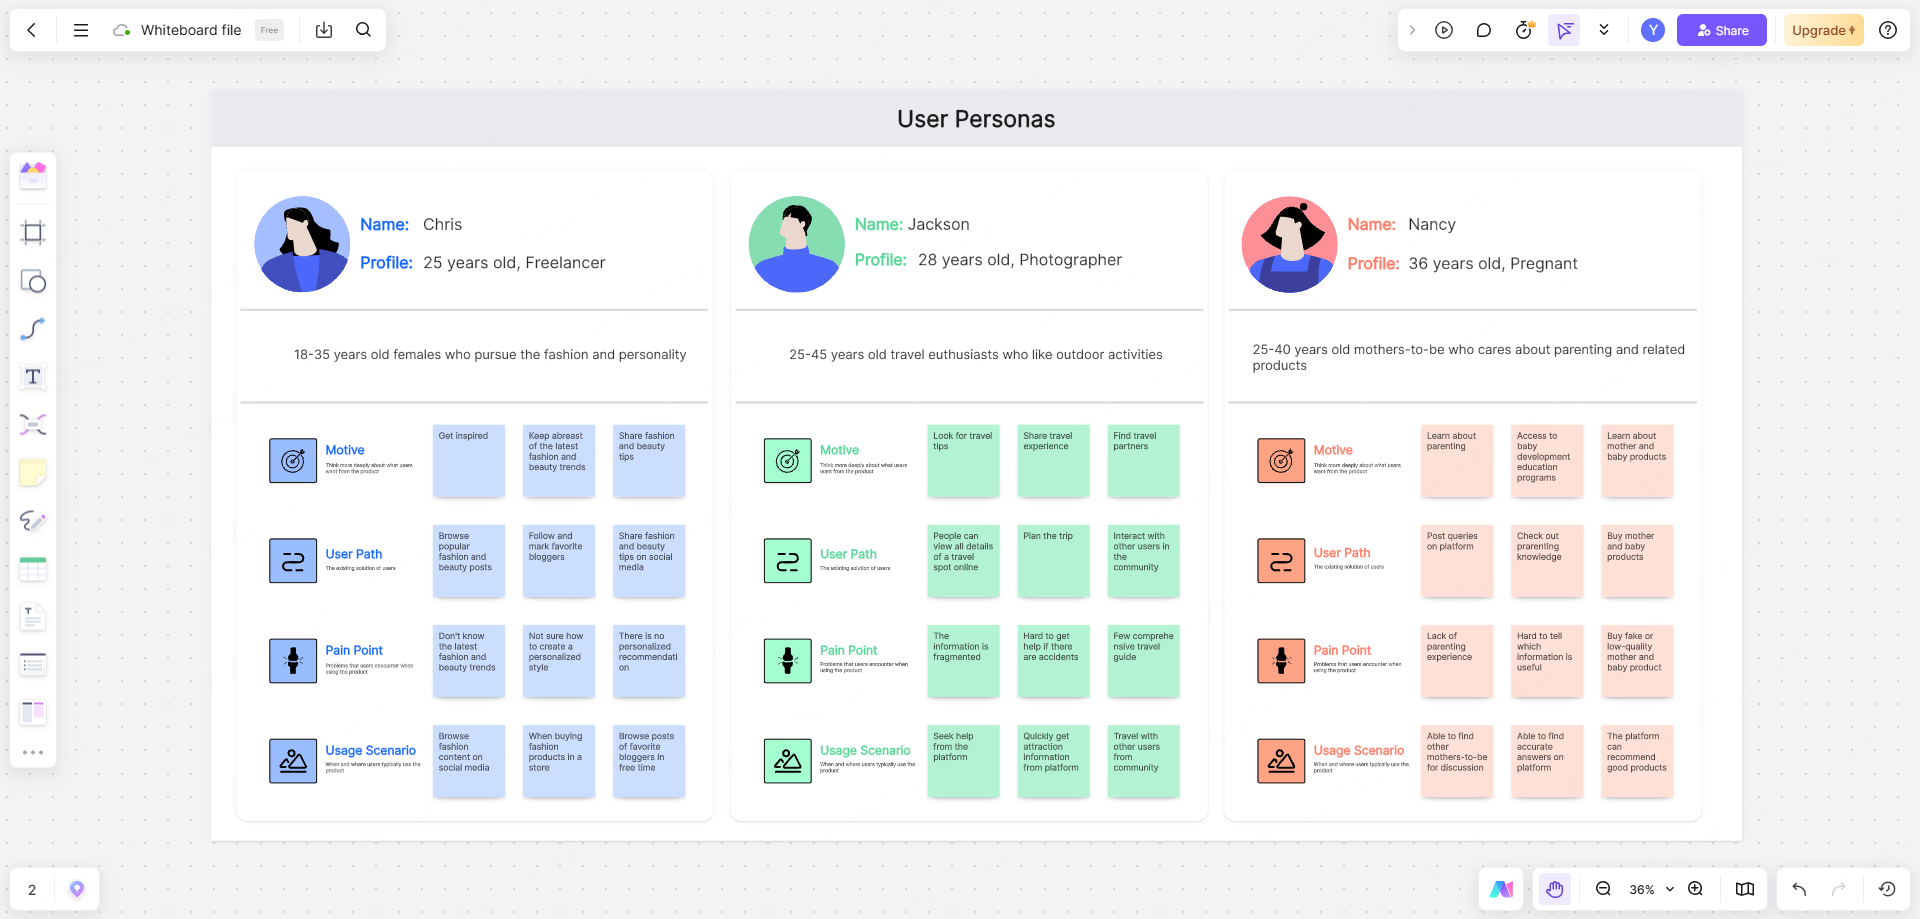Select Jackson's avatar image
The height and width of the screenshot is (919, 1920).
click(797, 244)
